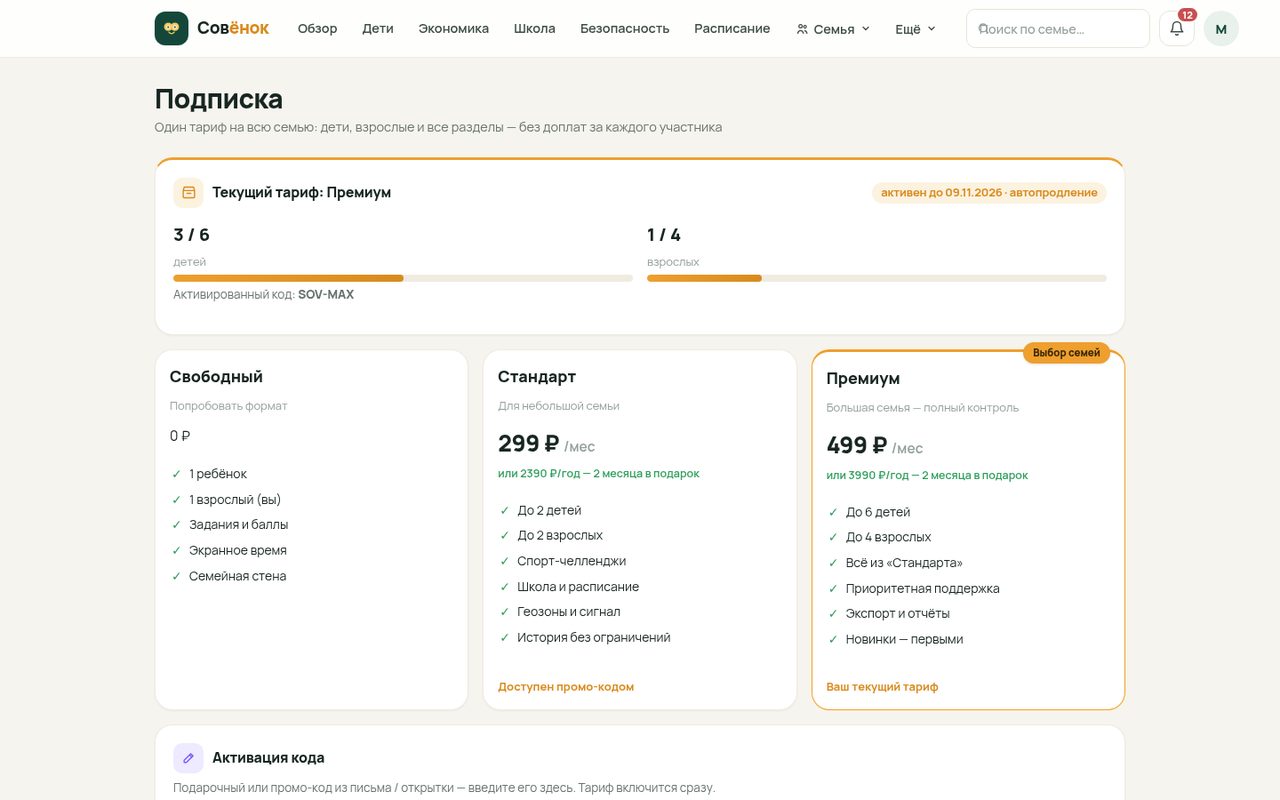Click the current tariff card icon
The height and width of the screenshot is (800, 1280).
(x=188, y=192)
